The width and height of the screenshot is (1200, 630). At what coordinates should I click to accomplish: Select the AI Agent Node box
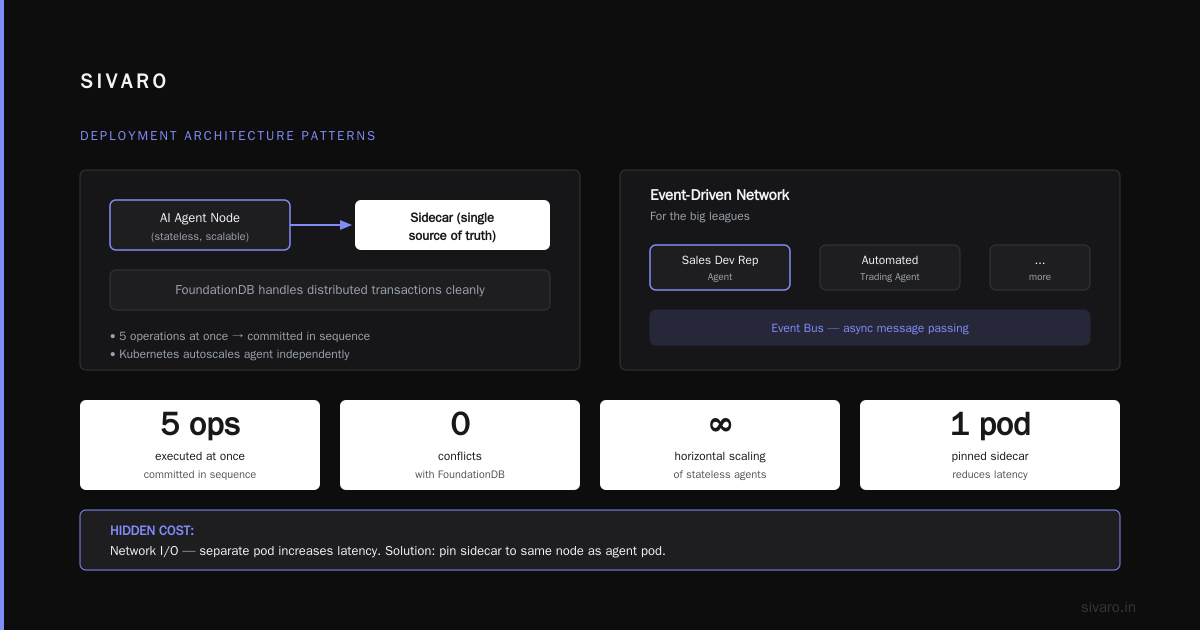(200, 225)
